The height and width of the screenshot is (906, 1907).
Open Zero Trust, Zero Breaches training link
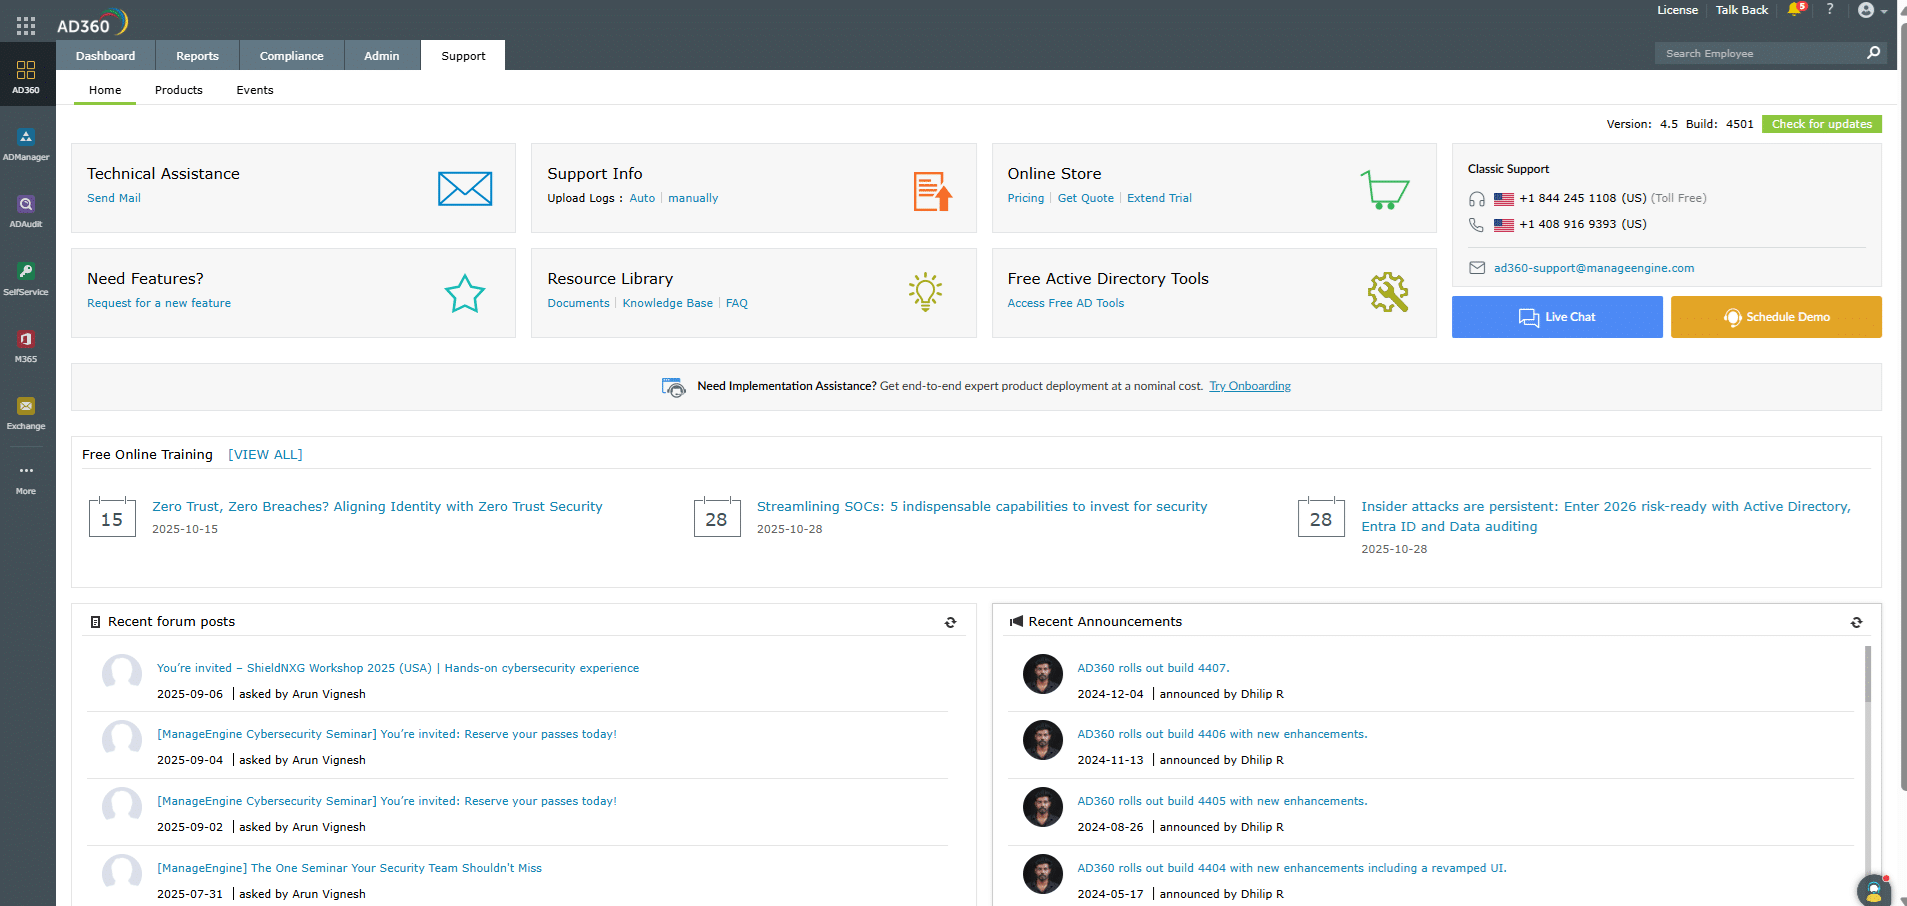pos(377,507)
